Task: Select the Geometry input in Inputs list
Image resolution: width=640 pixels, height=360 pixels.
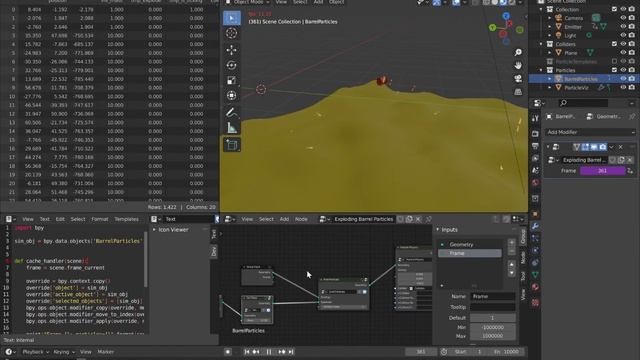Action: point(470,244)
